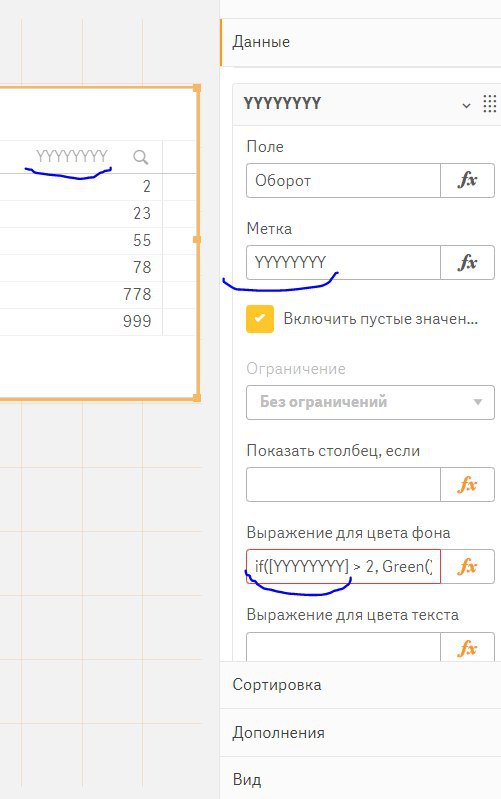Click the Метка input containing YYYYYYYY
This screenshot has height=799, width=501.
click(x=343, y=262)
